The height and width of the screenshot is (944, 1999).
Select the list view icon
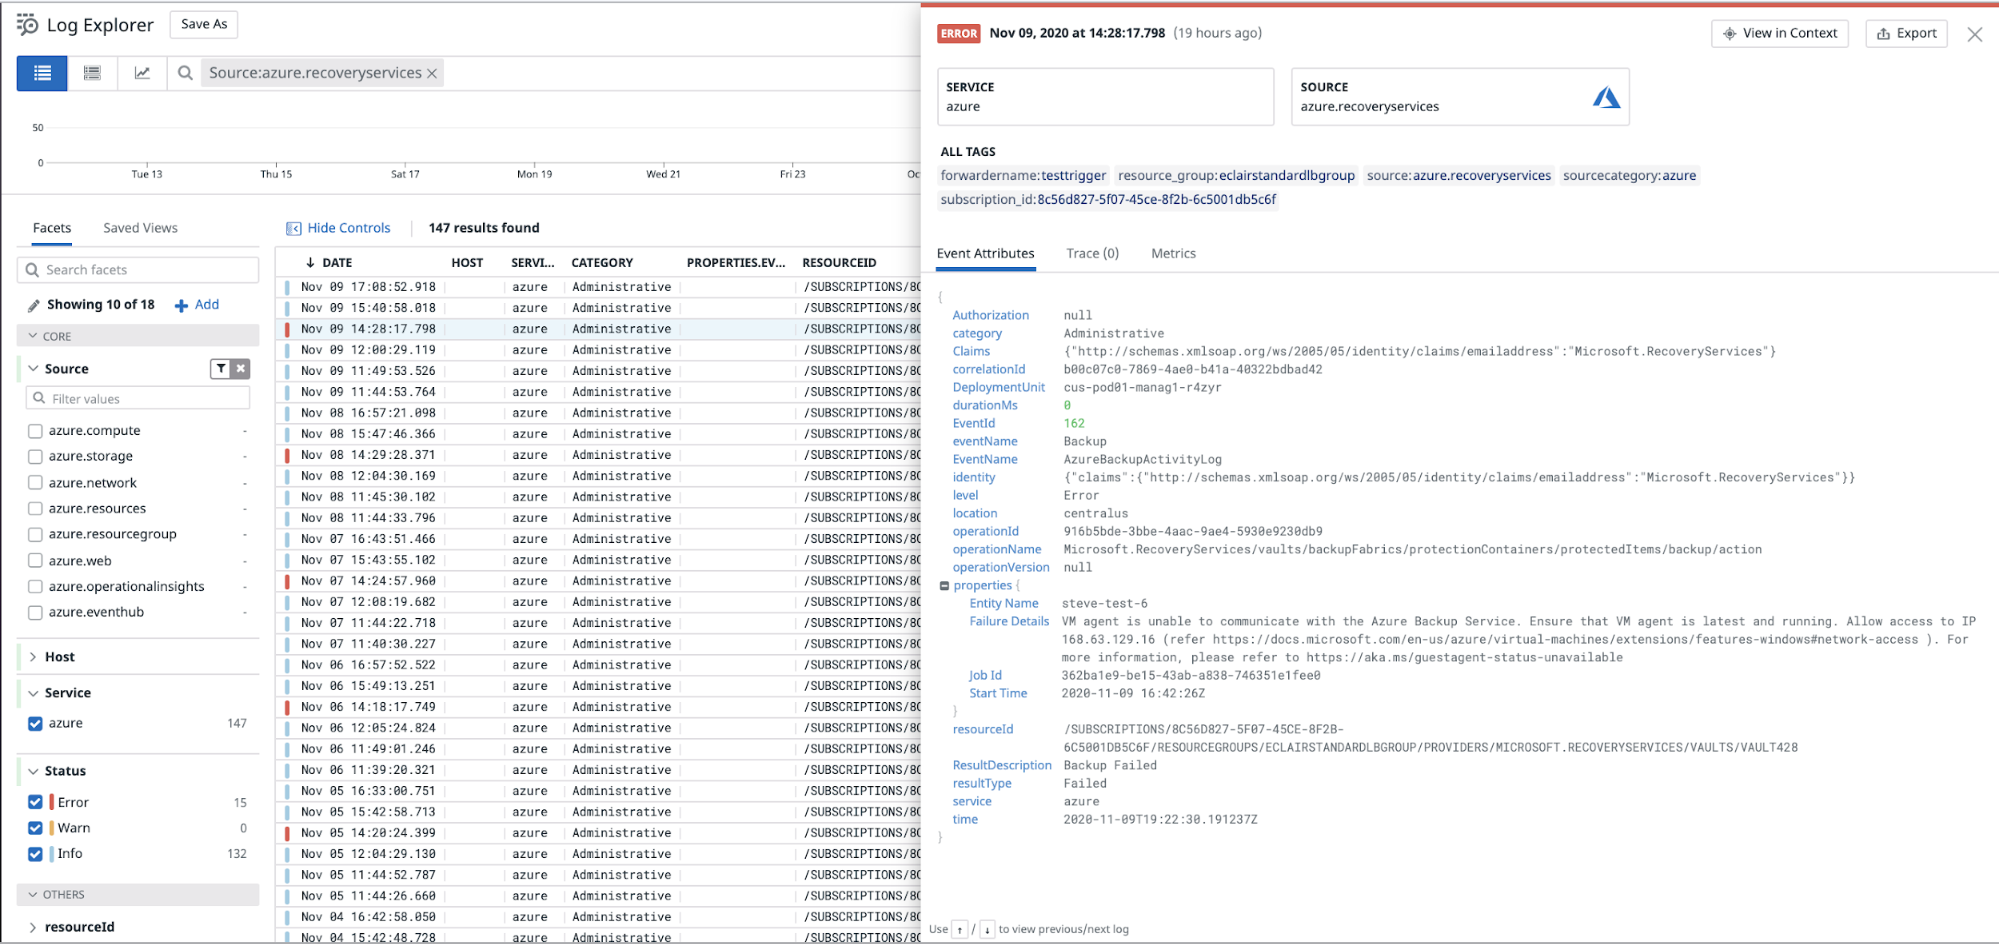[x=41, y=72]
